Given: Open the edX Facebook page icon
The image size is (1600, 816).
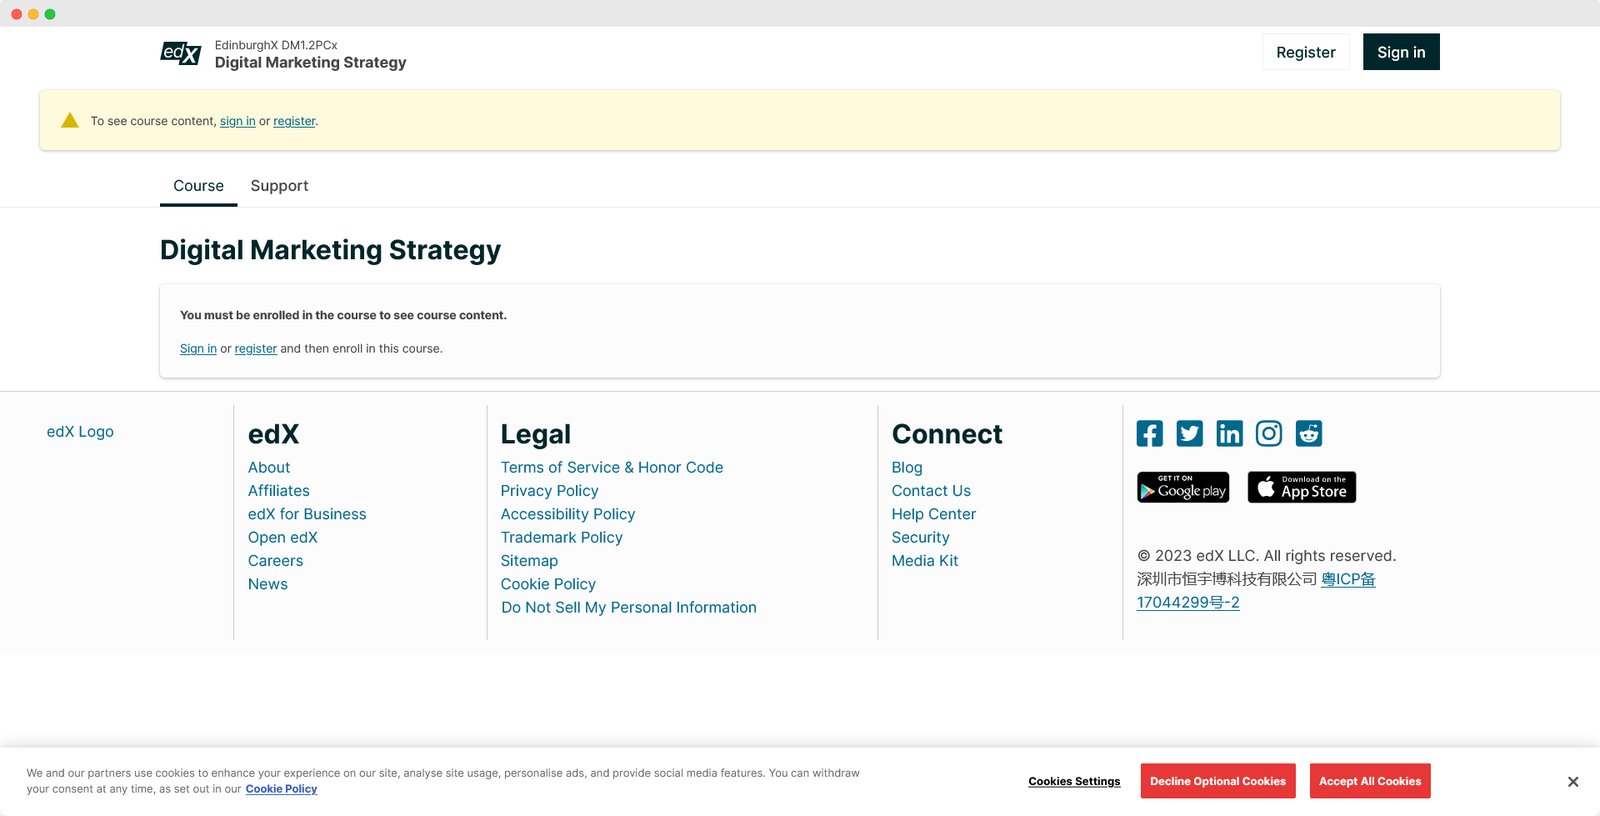Looking at the screenshot, I should point(1150,433).
